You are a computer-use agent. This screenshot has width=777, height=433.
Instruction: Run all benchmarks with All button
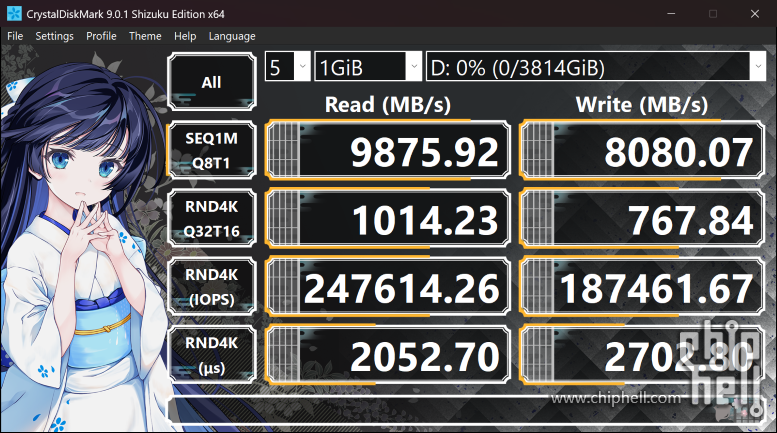point(212,82)
